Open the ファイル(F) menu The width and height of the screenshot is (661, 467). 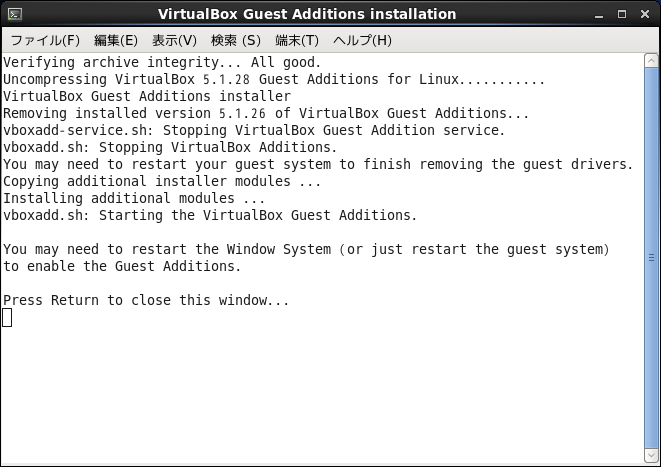[x=45, y=40]
